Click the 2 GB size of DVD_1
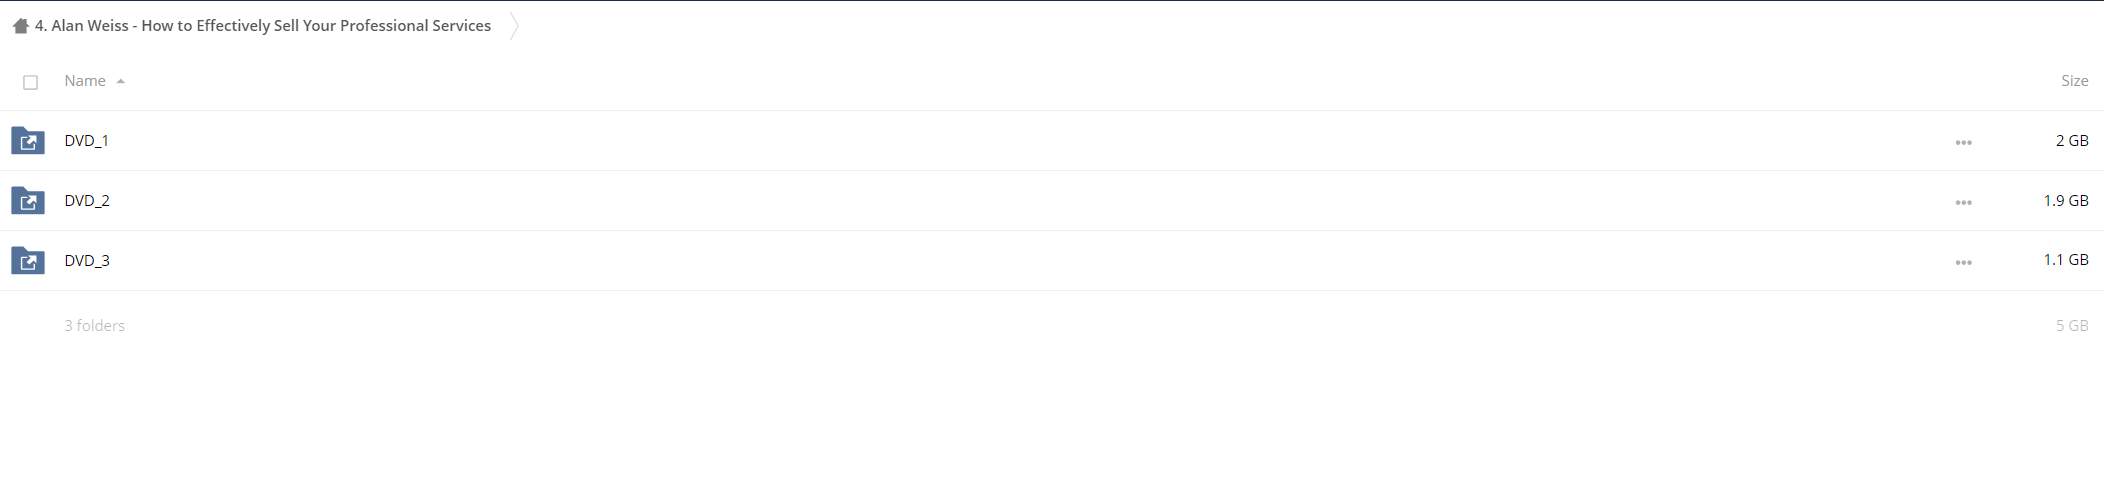Viewport: 2104px width, 486px height. pyautogui.click(x=2072, y=141)
